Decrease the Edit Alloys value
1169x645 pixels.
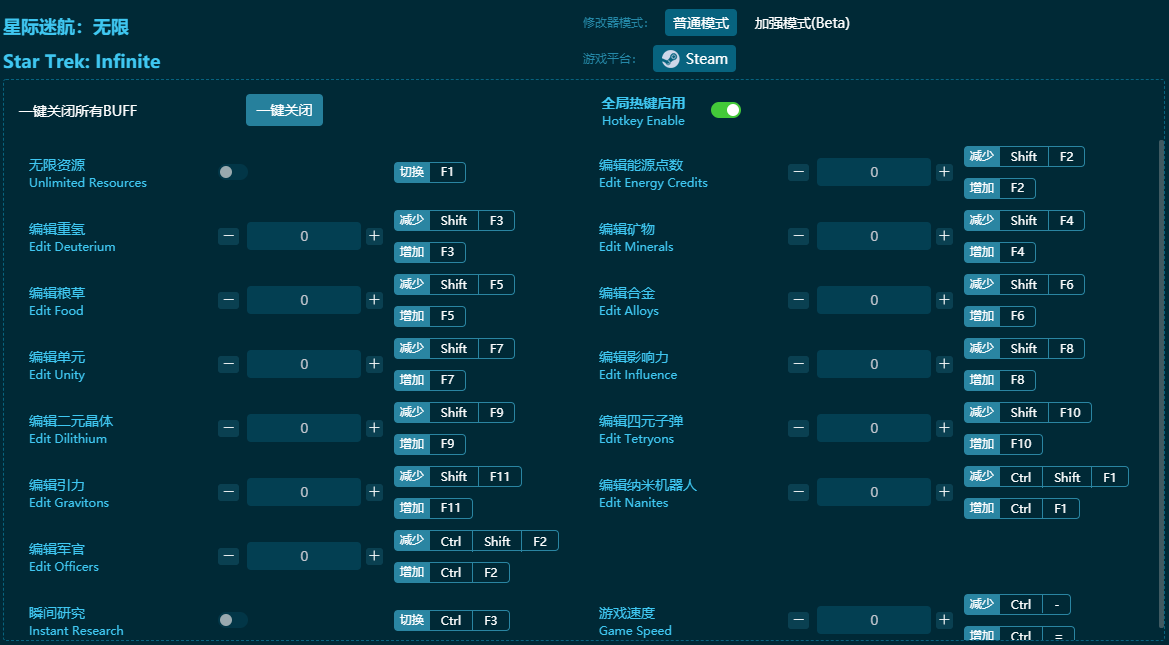click(798, 301)
